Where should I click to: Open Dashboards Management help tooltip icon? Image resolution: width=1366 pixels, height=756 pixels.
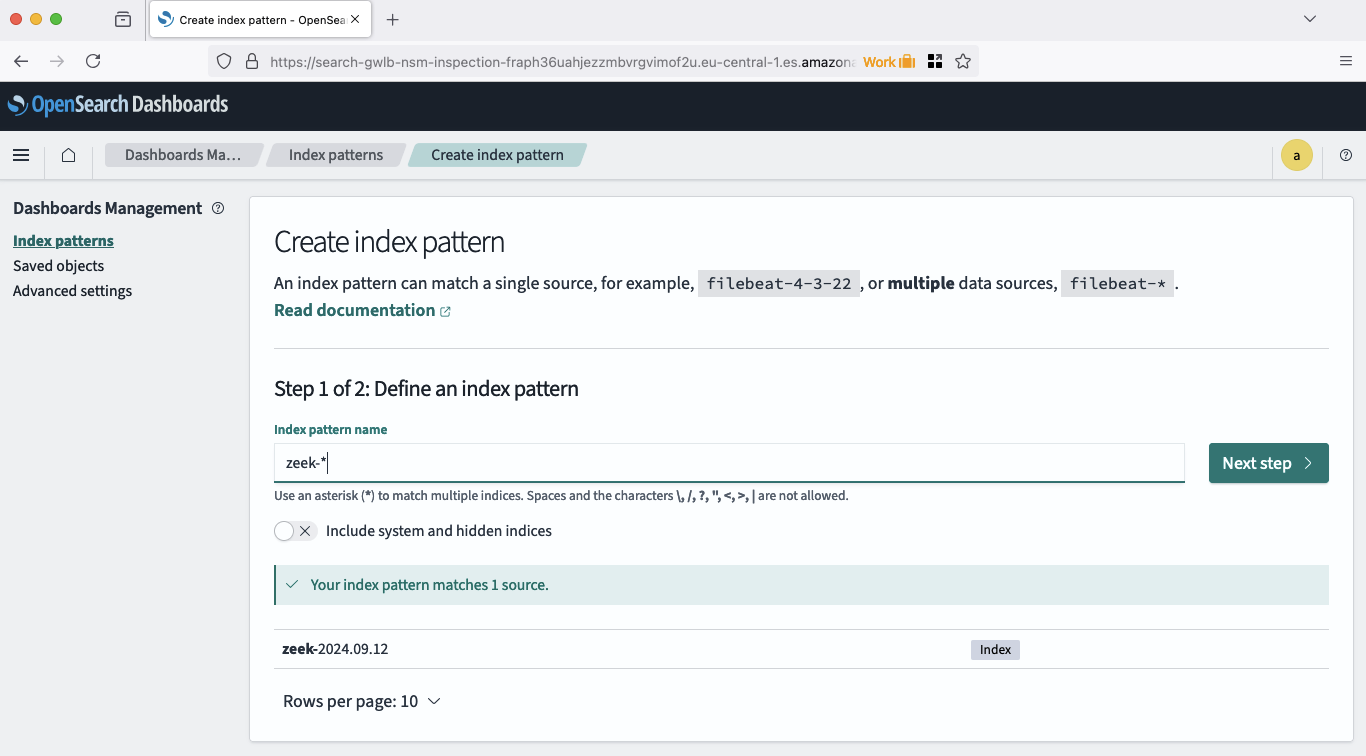point(218,208)
